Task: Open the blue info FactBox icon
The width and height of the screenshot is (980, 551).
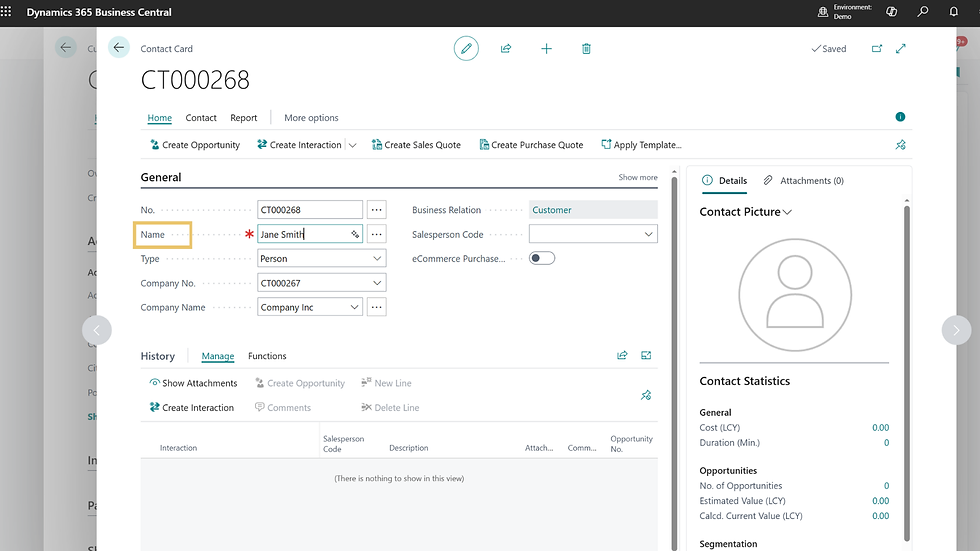Action: tap(900, 117)
